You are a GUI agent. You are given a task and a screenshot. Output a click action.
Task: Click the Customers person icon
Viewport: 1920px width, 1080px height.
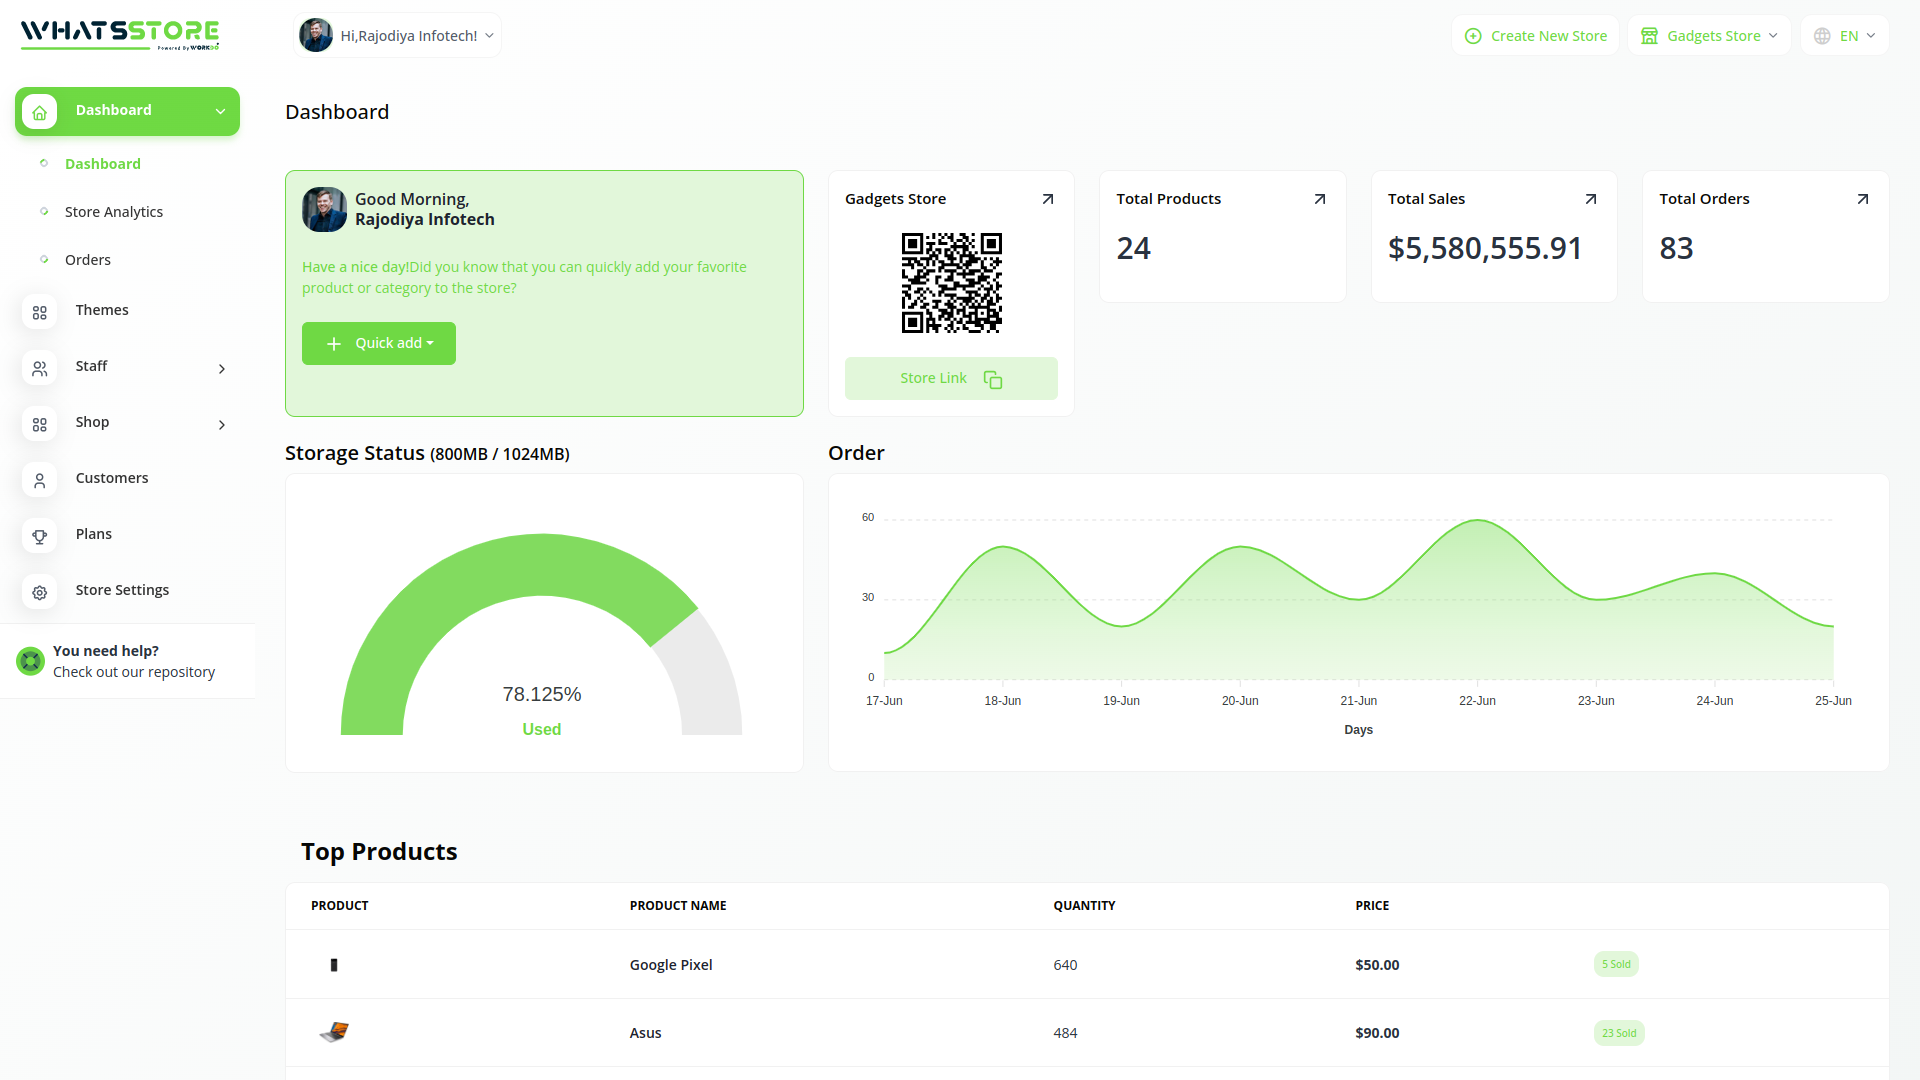[39, 480]
